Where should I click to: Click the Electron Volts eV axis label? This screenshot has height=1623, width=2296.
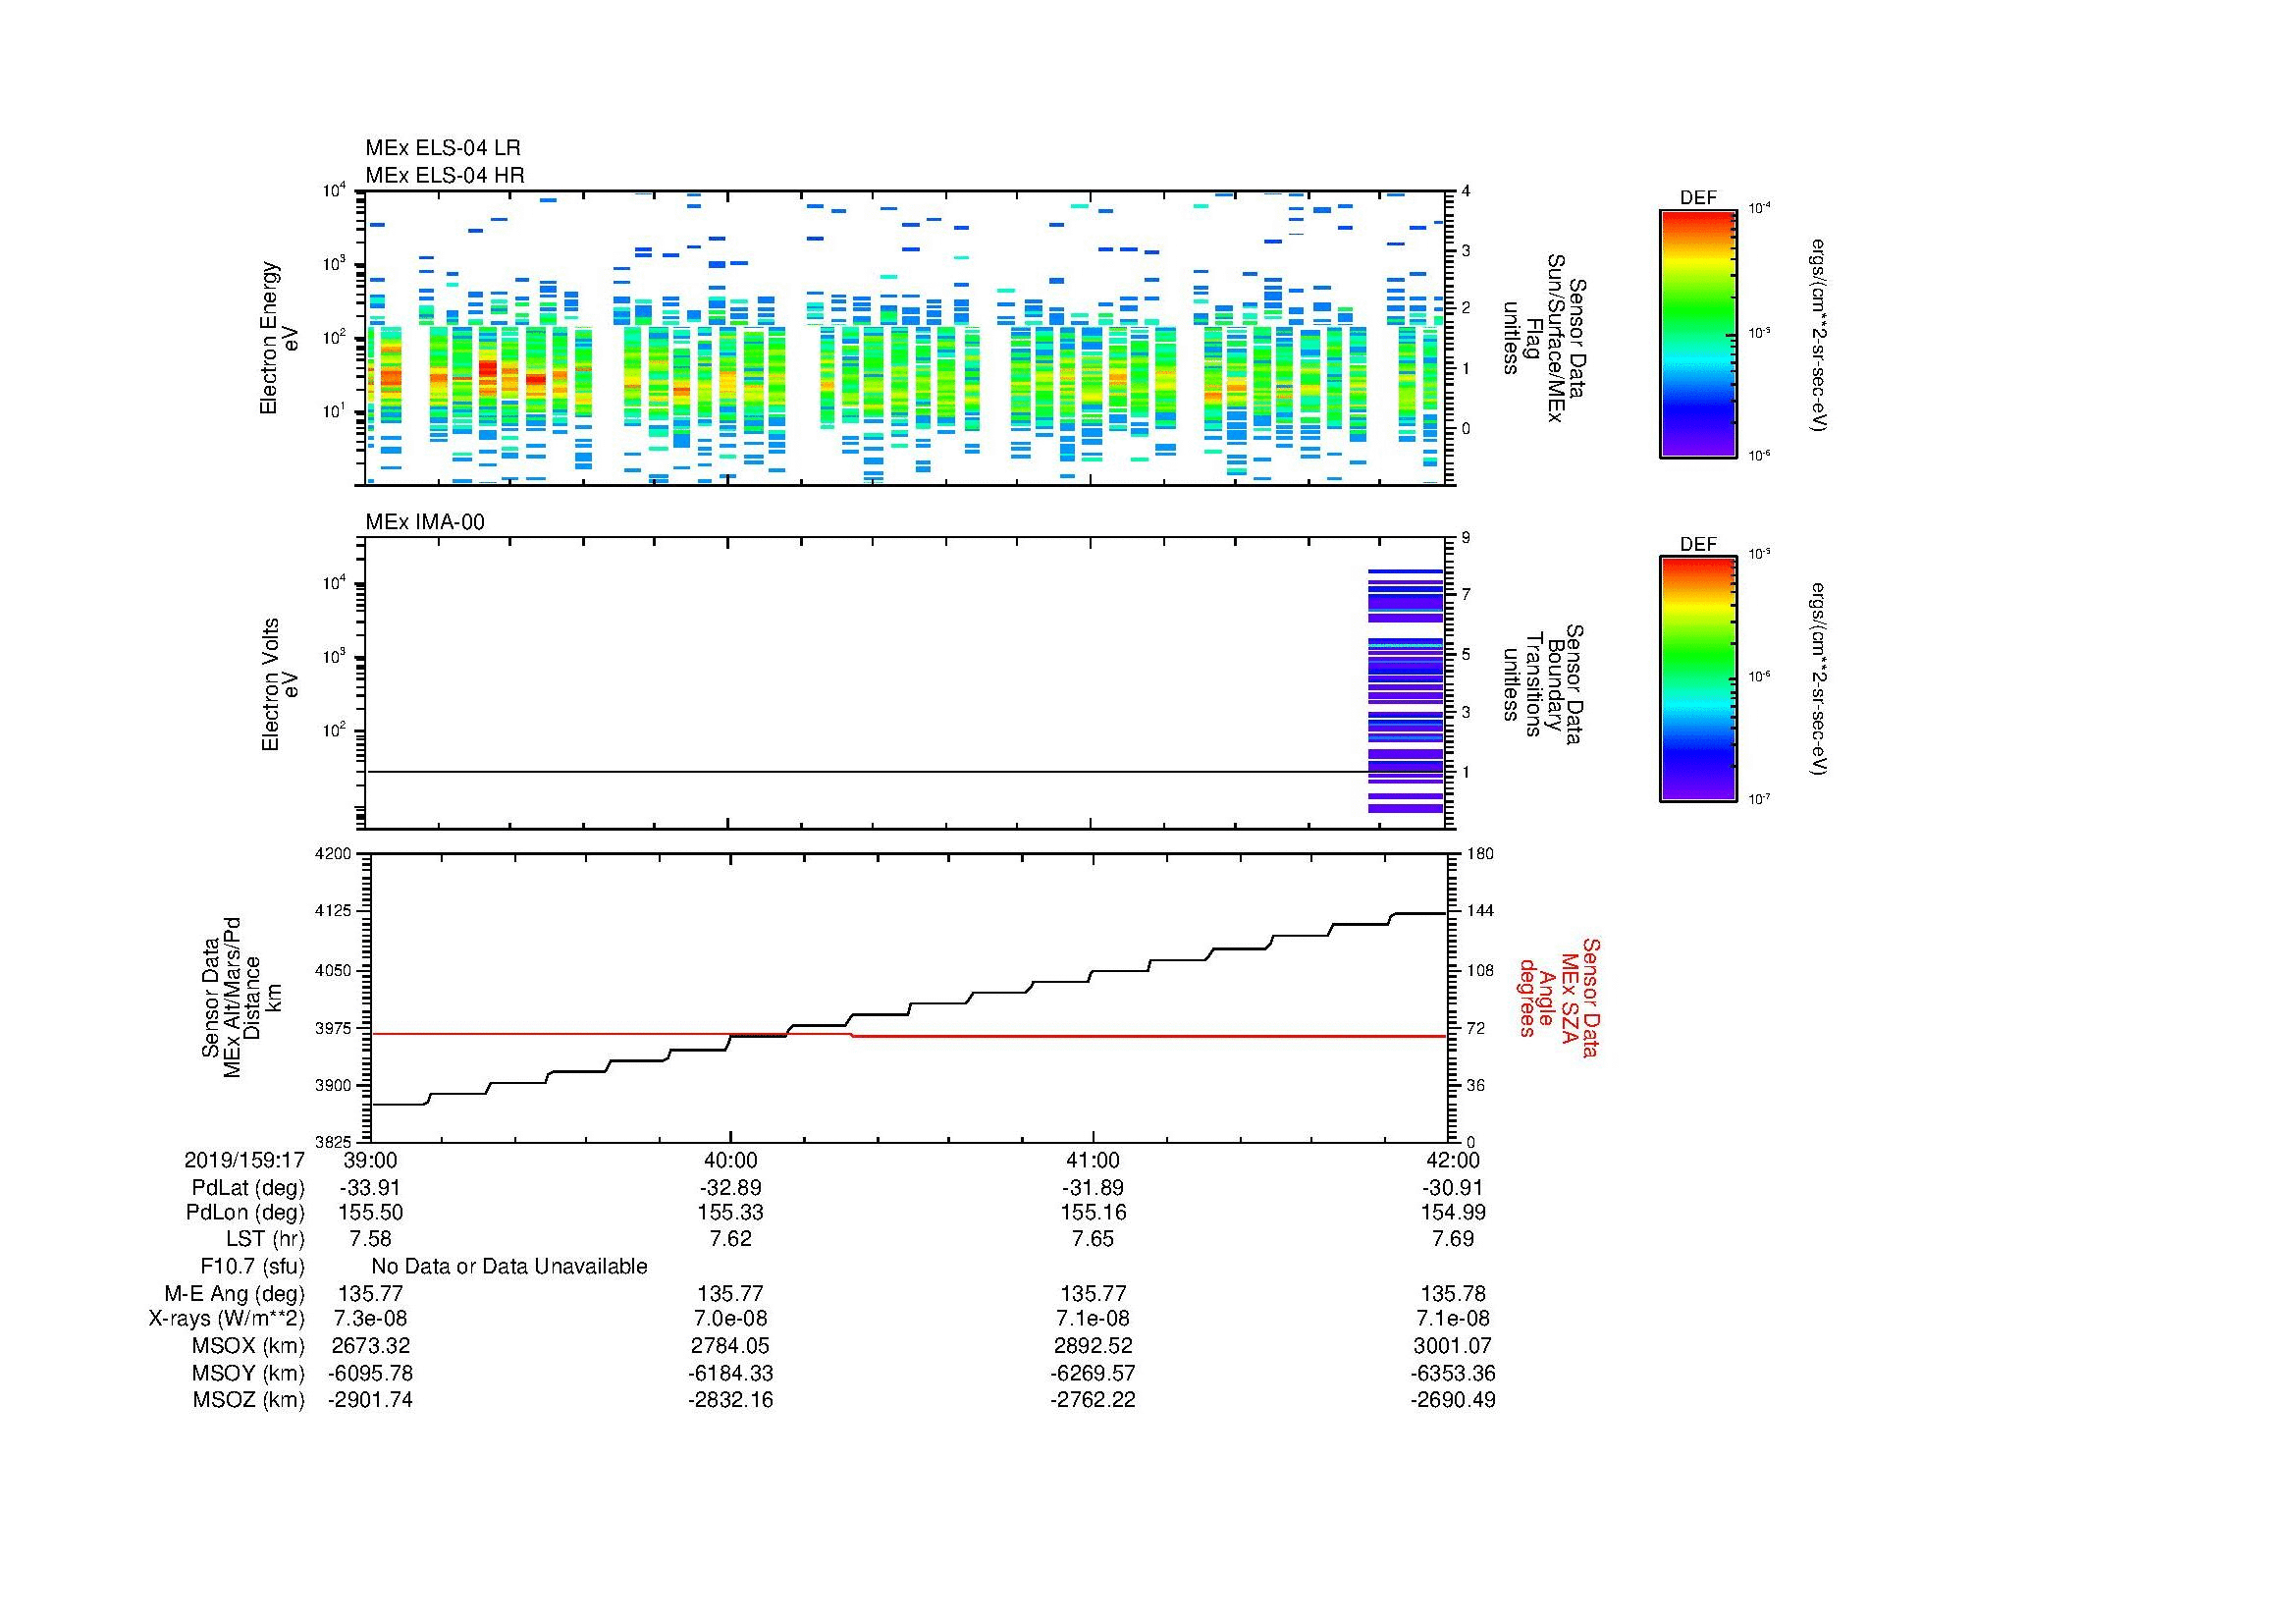click(x=279, y=685)
